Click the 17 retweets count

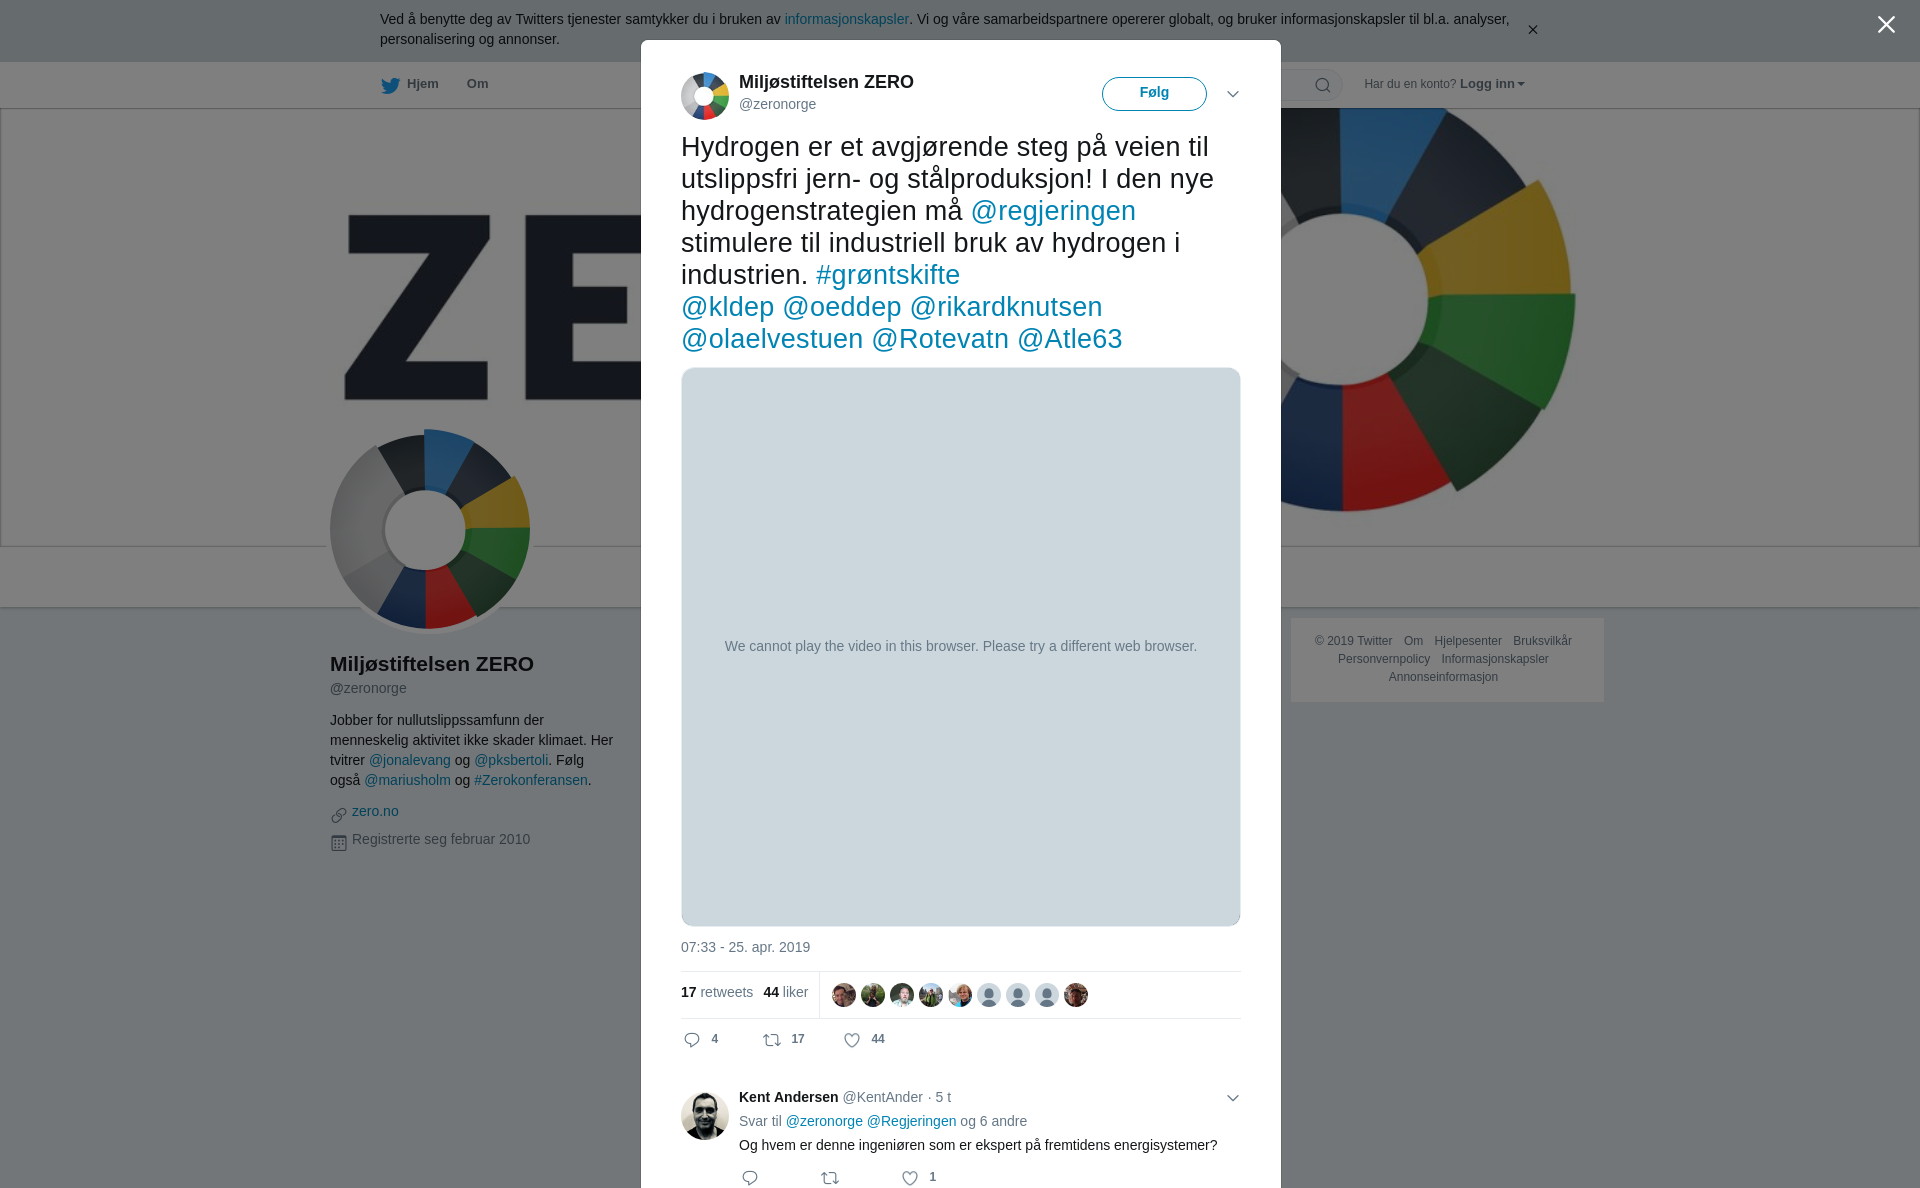pos(717,992)
